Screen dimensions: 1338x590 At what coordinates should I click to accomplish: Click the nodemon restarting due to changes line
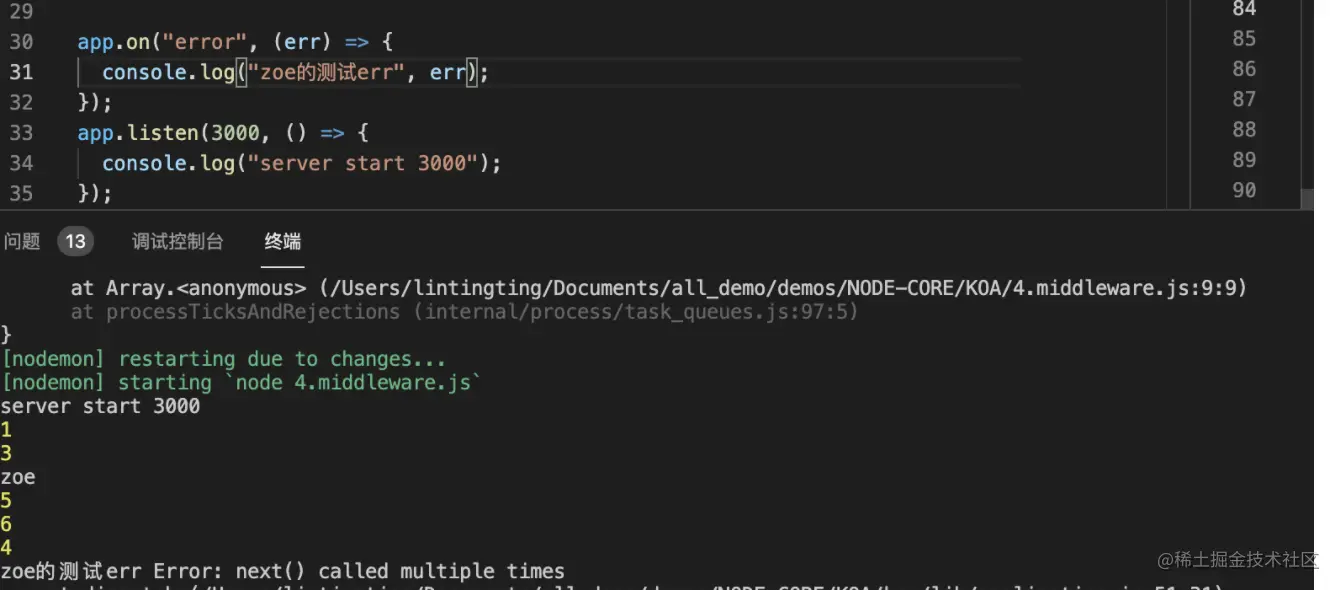tap(224, 359)
